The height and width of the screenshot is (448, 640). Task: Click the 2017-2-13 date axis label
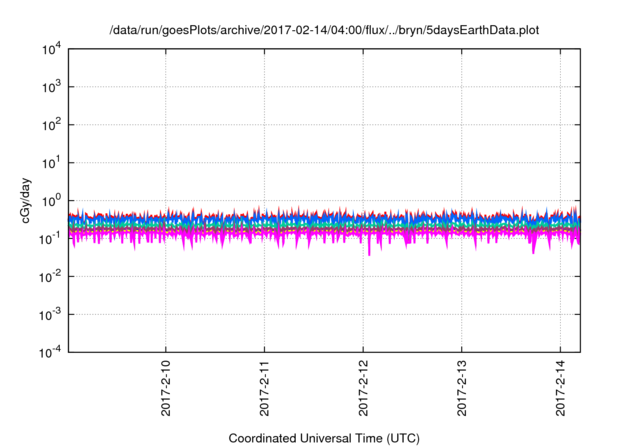(x=462, y=388)
